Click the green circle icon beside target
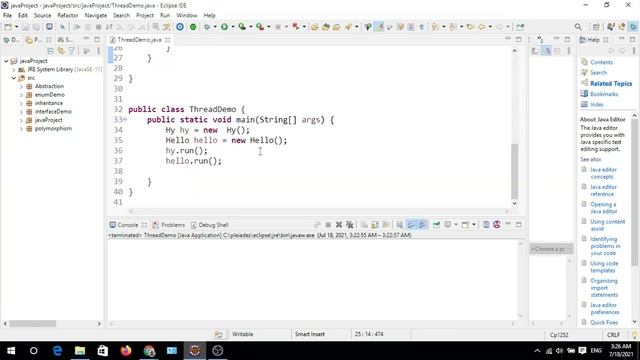The image size is (640, 360). (193, 27)
